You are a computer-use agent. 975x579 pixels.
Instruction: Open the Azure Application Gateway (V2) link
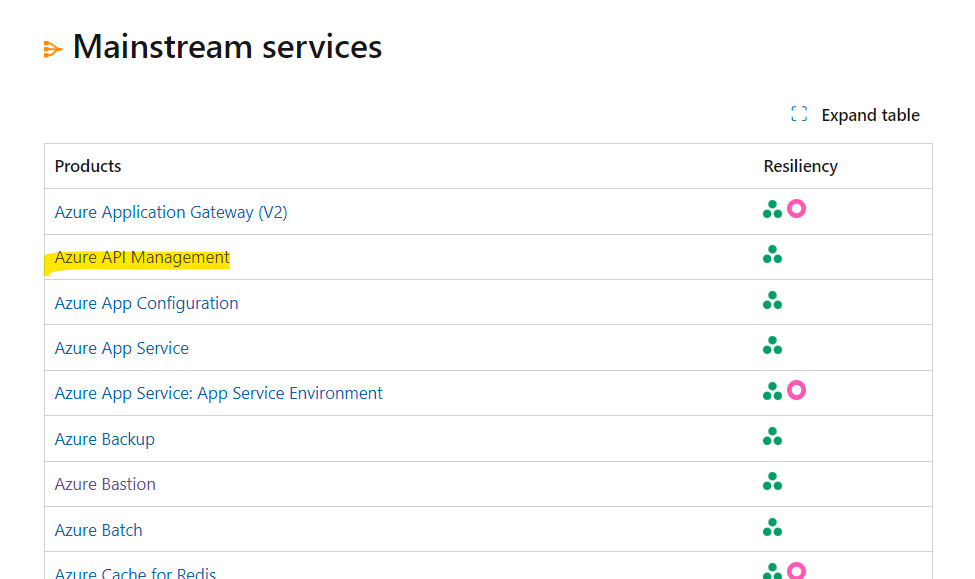(x=171, y=212)
